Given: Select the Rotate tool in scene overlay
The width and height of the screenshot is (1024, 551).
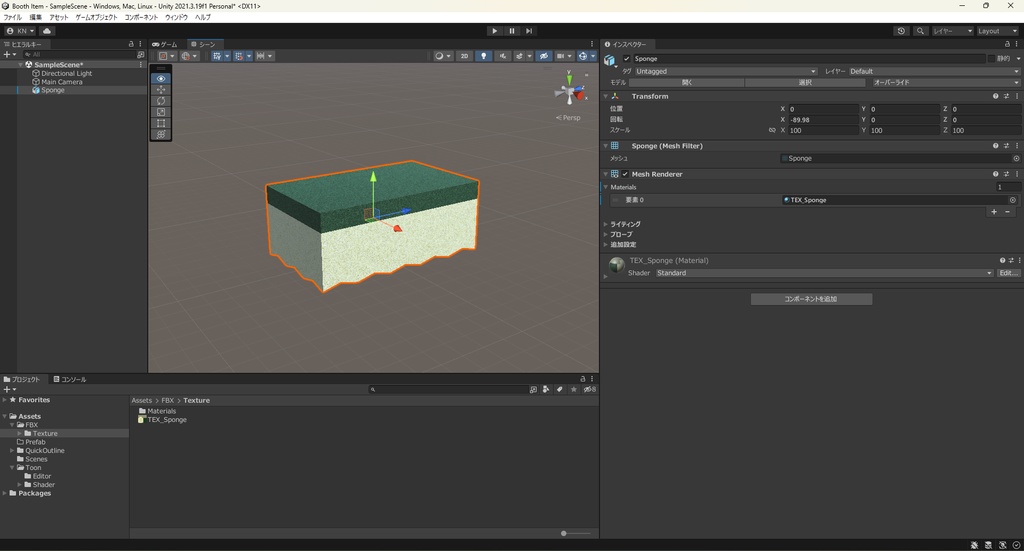Looking at the screenshot, I should coord(161,101).
